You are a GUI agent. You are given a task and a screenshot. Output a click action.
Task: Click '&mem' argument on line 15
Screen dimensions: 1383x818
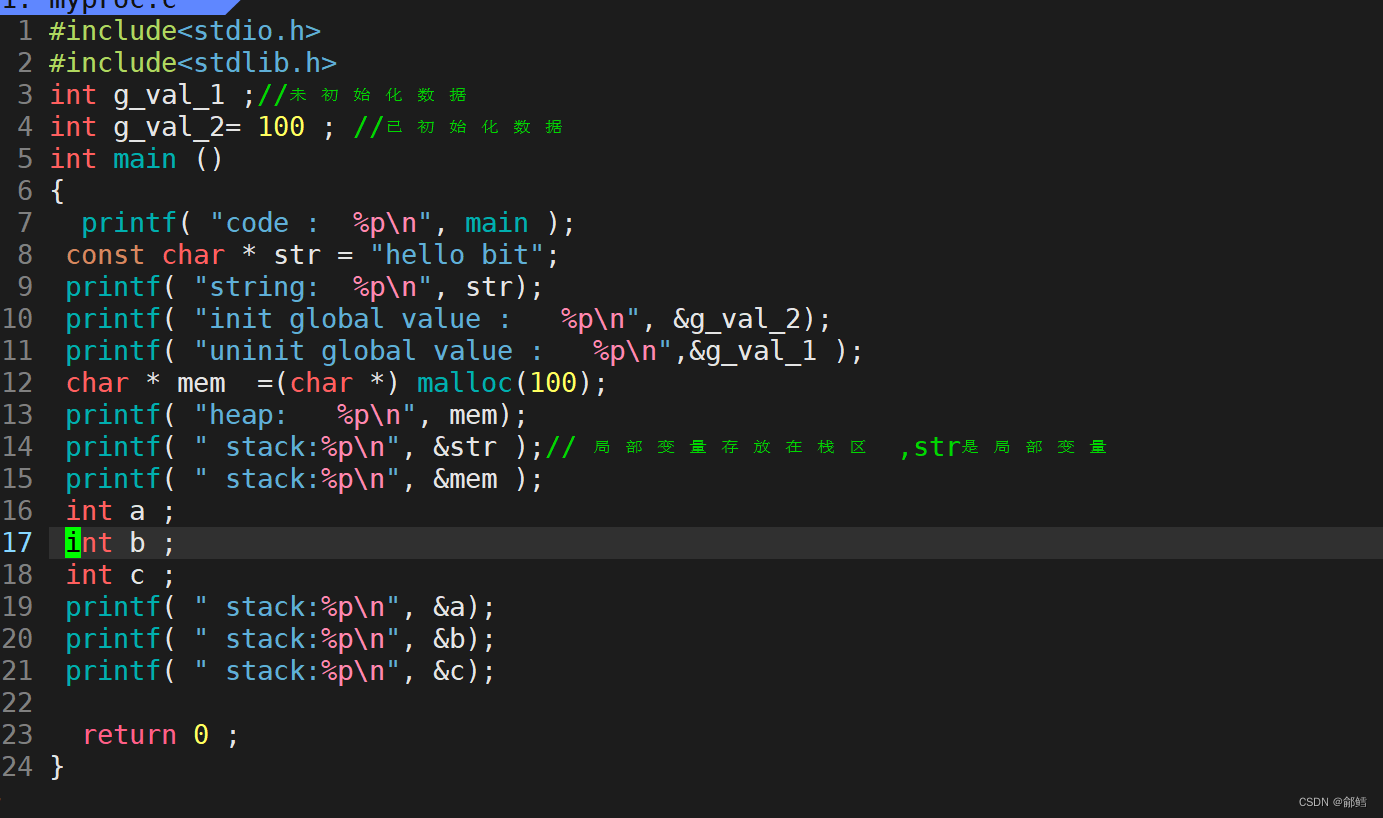[x=466, y=478]
